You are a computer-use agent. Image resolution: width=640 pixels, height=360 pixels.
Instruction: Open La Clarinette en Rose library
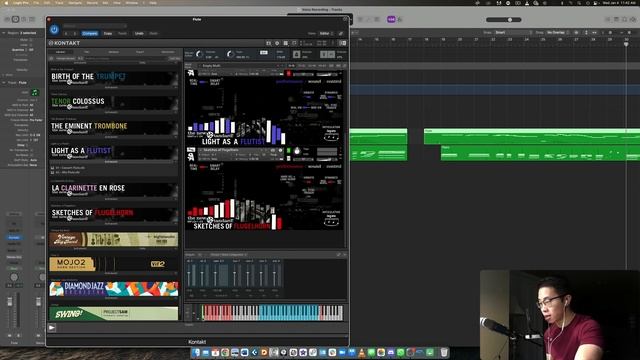tap(114, 190)
